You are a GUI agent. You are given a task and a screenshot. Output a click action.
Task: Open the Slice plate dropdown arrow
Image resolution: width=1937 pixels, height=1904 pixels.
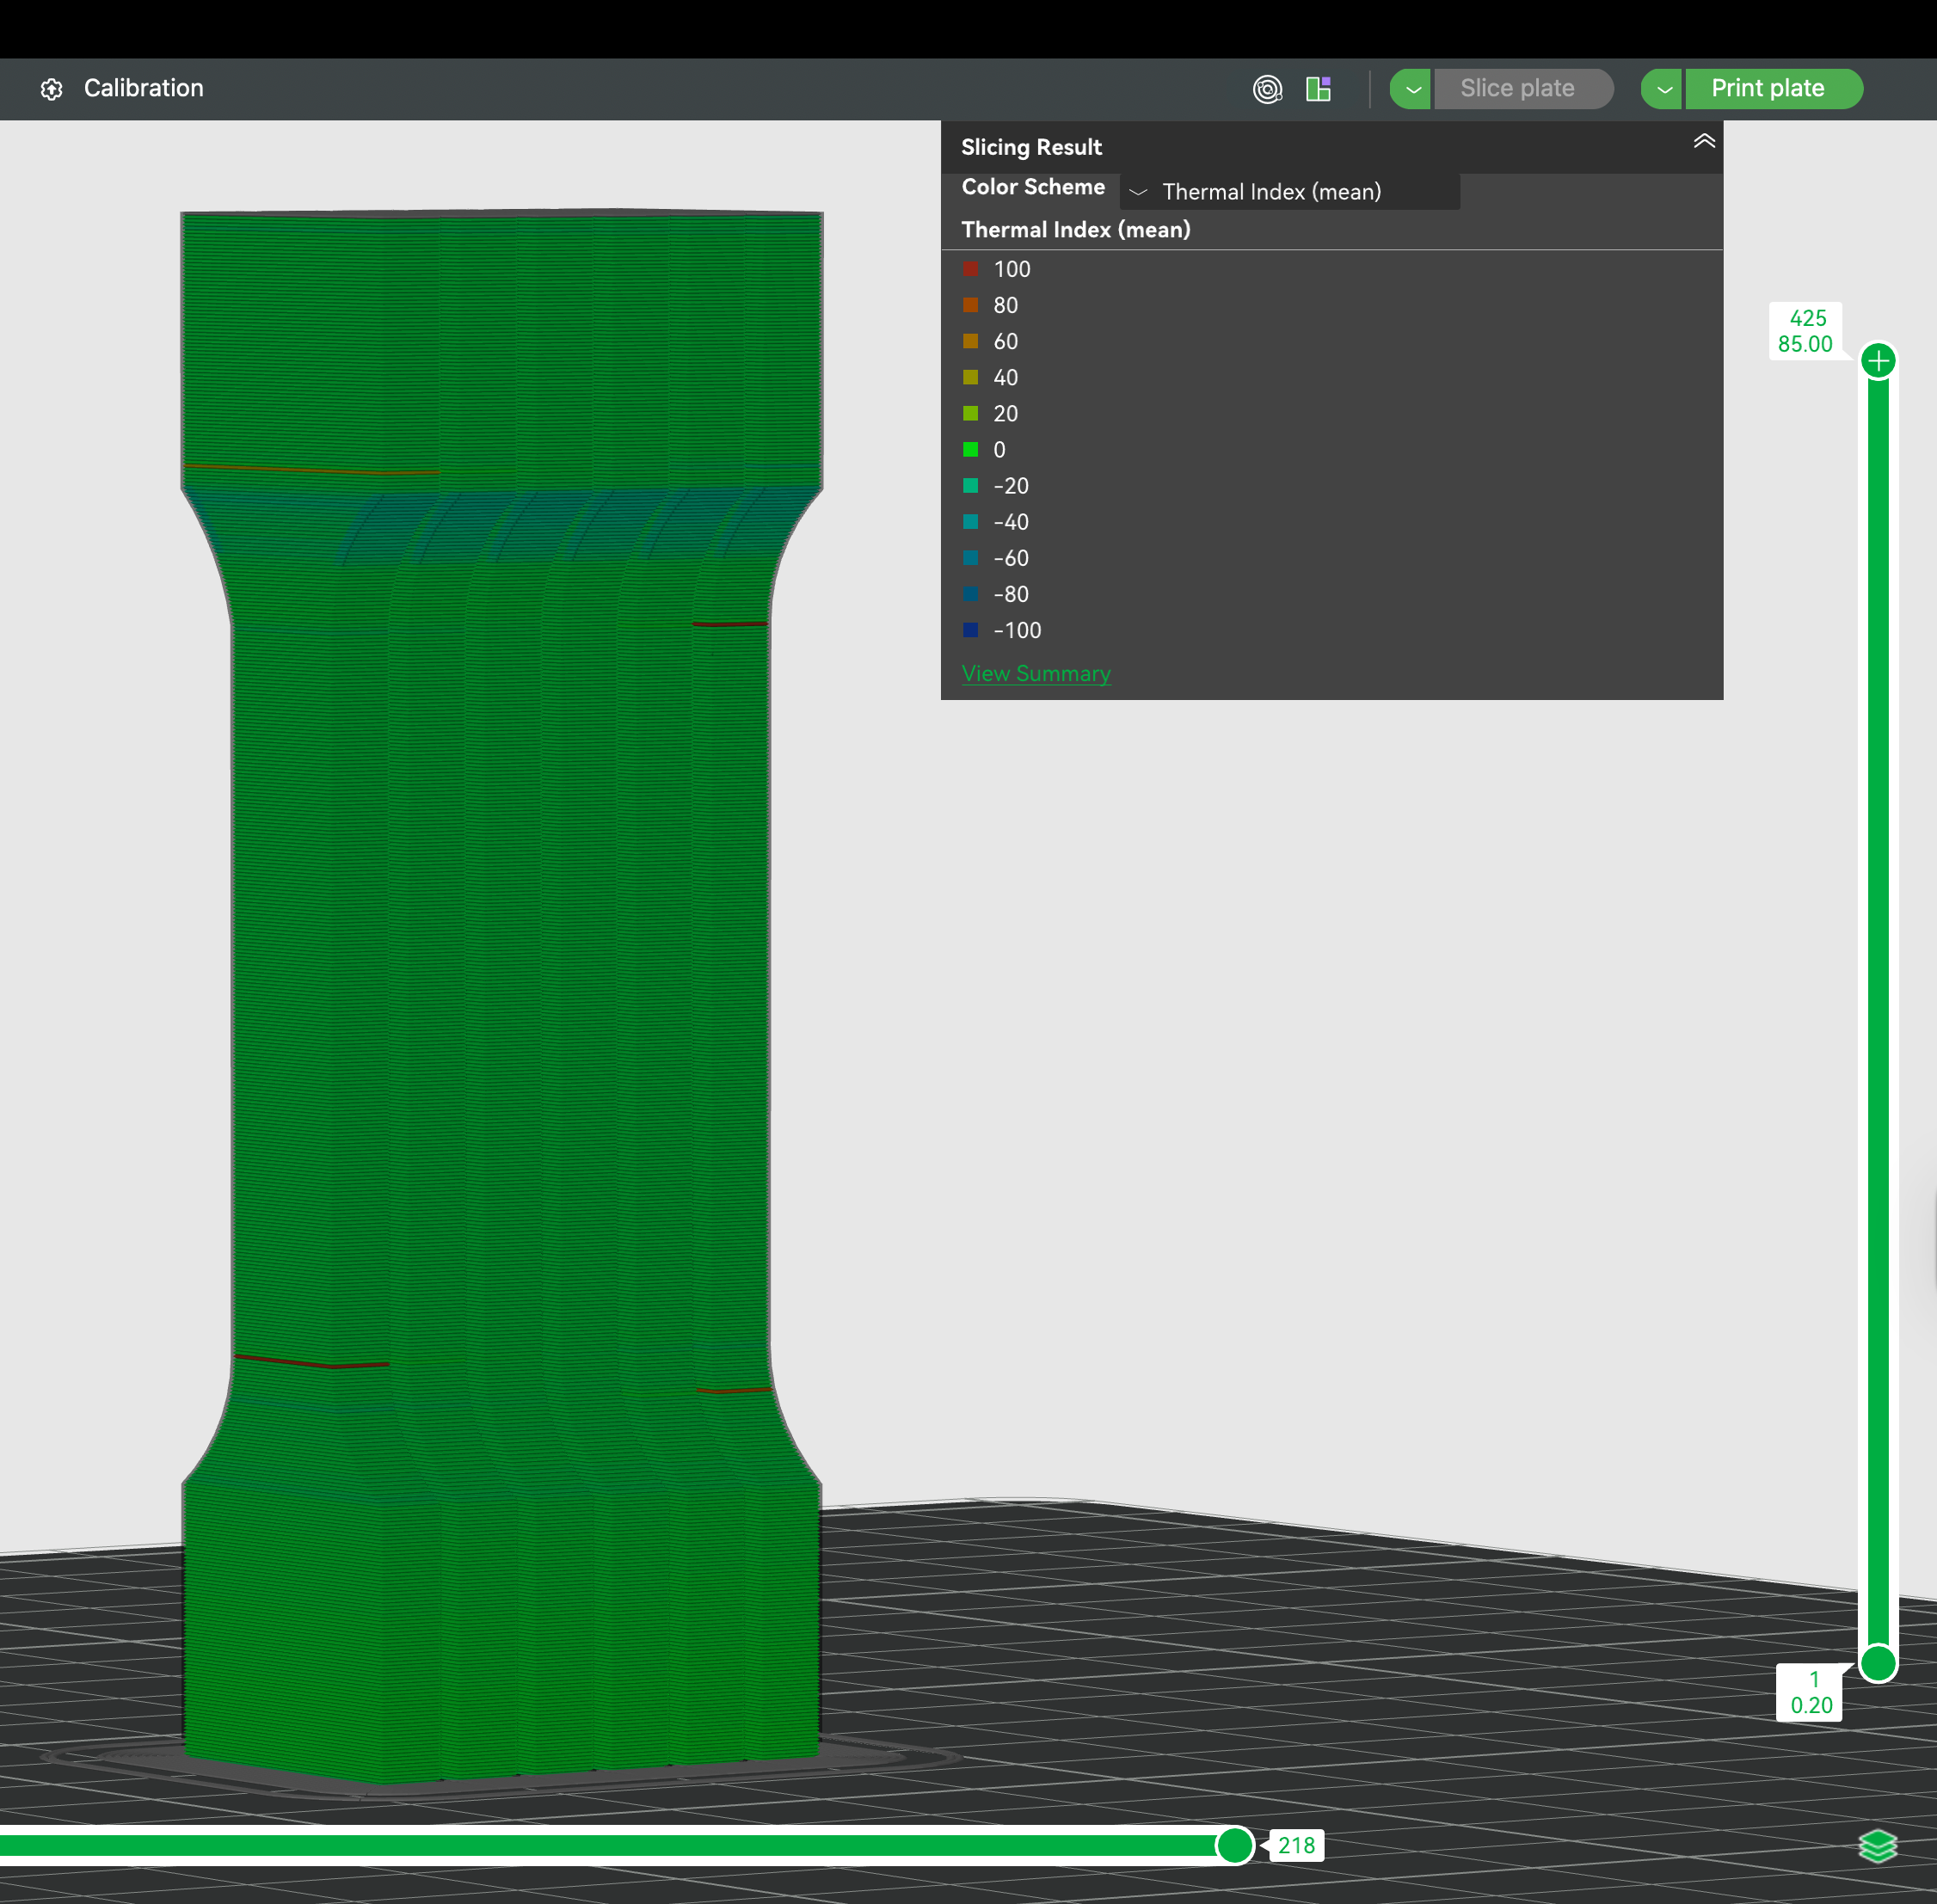point(1411,89)
